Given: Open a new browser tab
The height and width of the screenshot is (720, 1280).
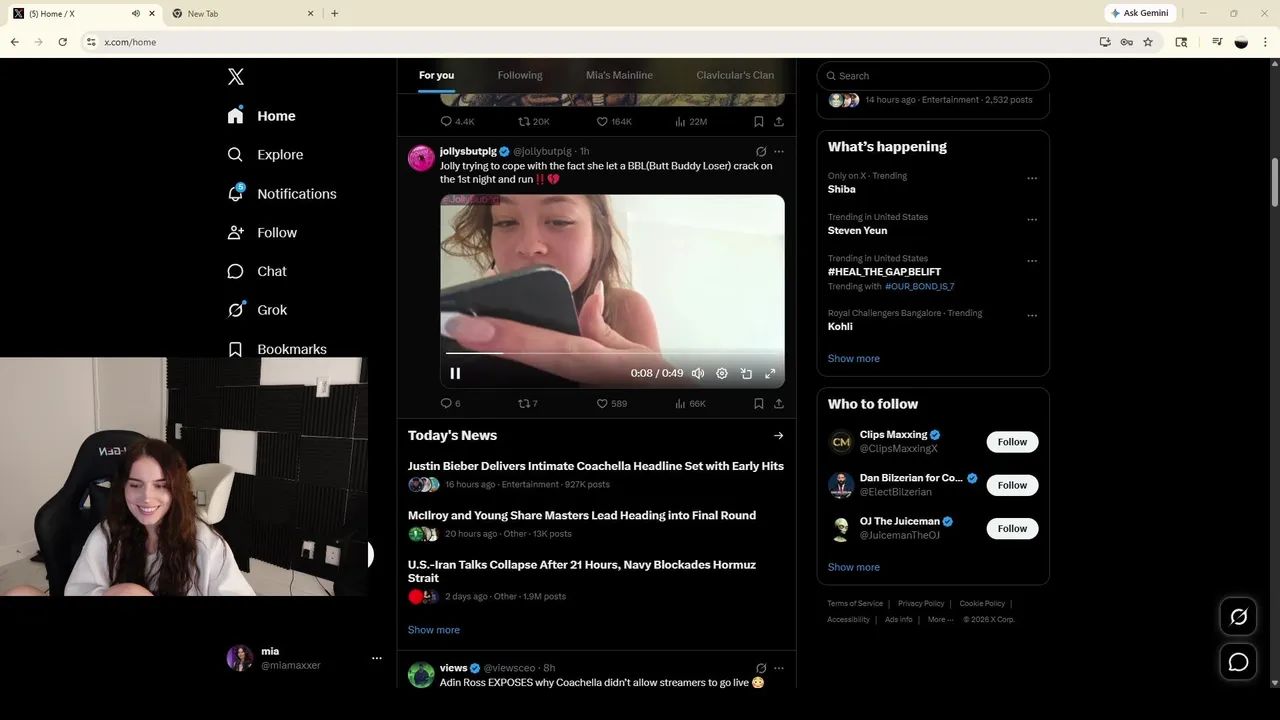Looking at the screenshot, I should click(334, 13).
